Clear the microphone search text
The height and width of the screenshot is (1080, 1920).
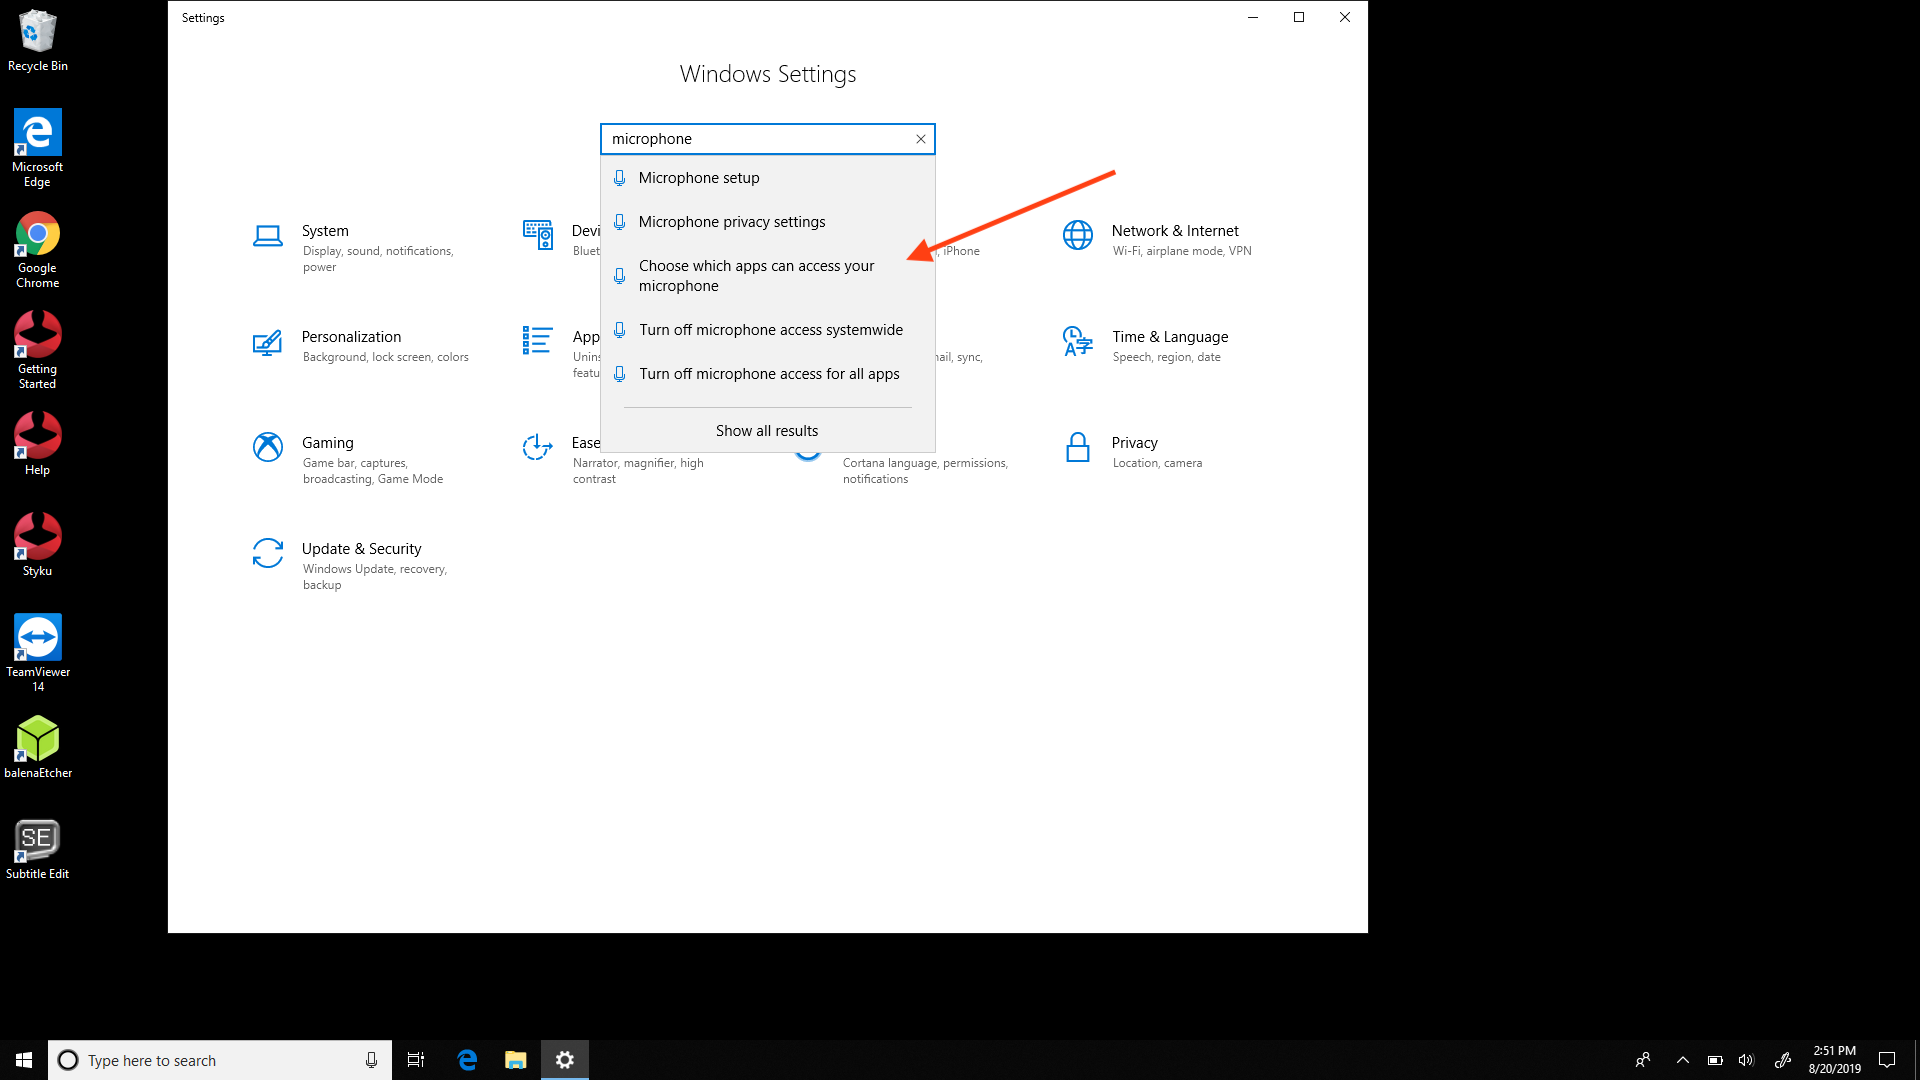click(x=920, y=139)
